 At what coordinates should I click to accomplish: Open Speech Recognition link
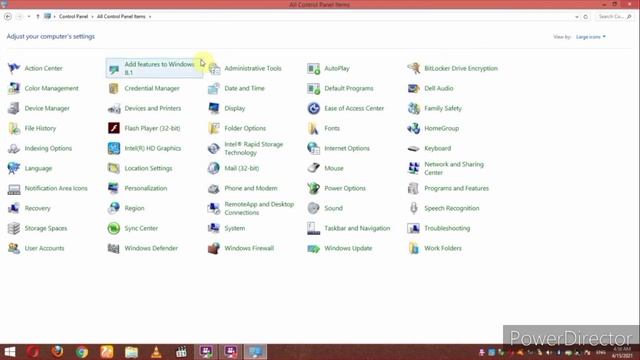tap(452, 208)
